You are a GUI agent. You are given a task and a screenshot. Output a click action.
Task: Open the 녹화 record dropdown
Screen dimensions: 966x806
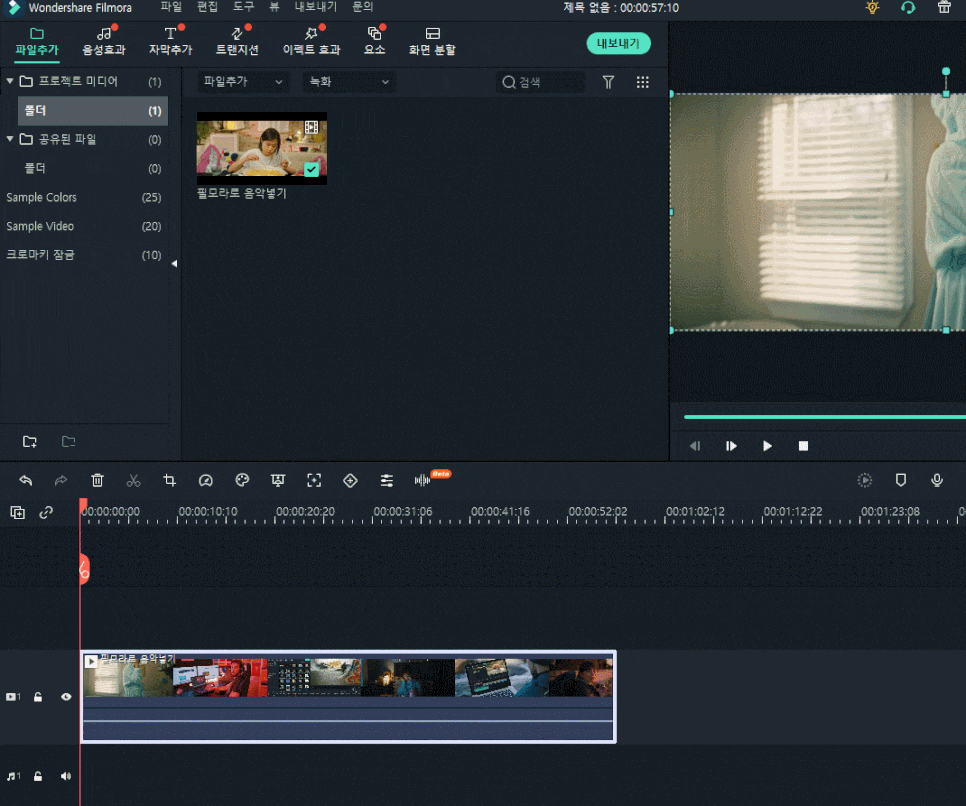click(349, 81)
